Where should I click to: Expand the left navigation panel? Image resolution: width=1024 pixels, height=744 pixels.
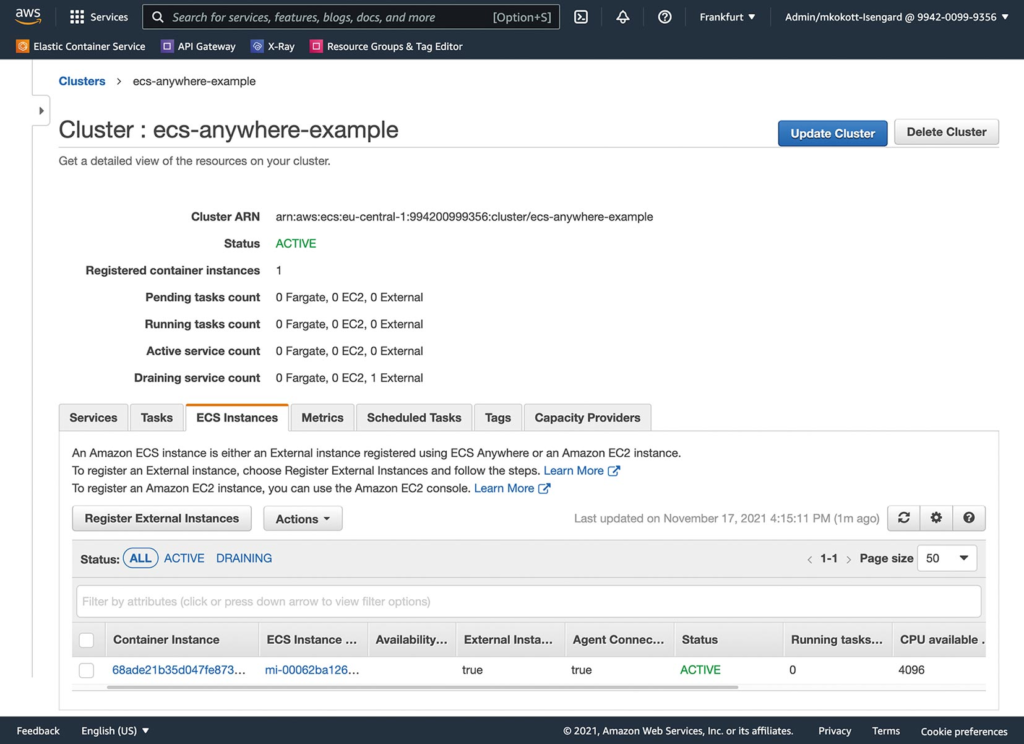pos(41,110)
